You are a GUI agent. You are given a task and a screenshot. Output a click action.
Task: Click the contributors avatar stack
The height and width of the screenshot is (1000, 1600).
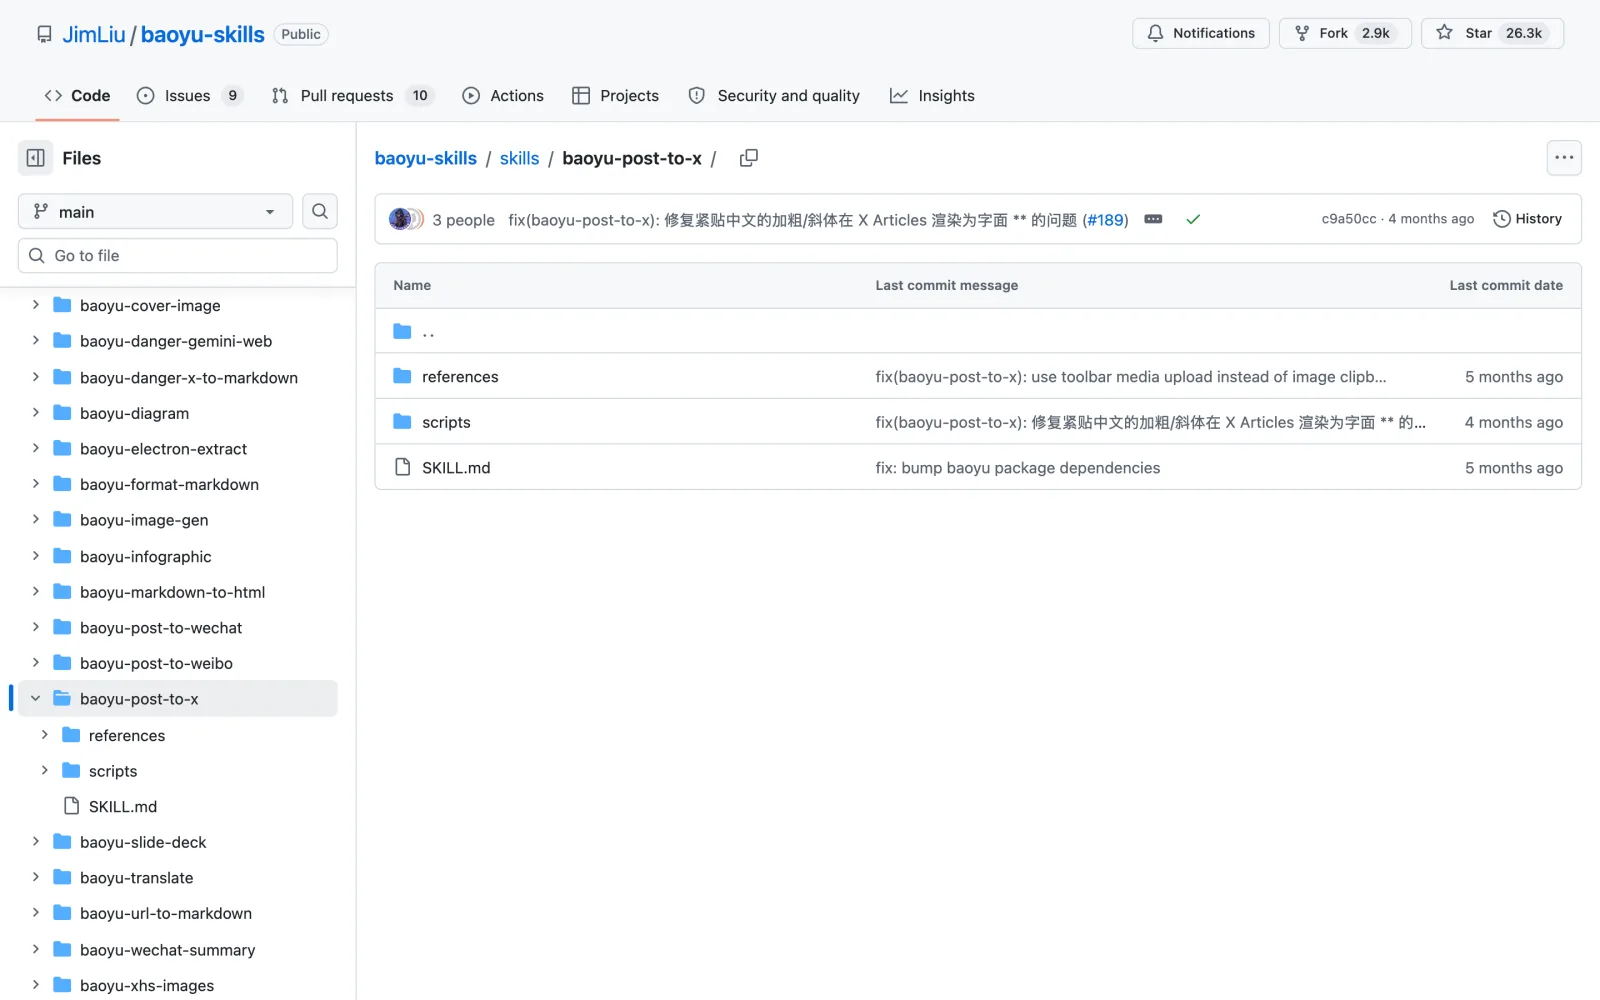406,219
